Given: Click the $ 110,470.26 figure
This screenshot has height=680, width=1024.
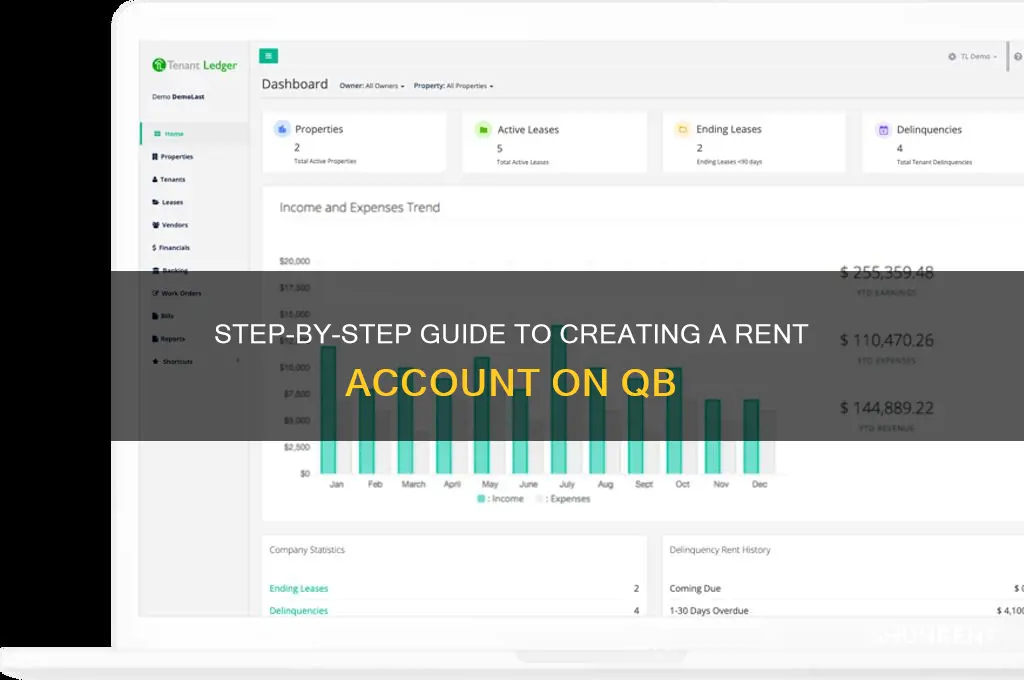Looking at the screenshot, I should pyautogui.click(x=886, y=340).
